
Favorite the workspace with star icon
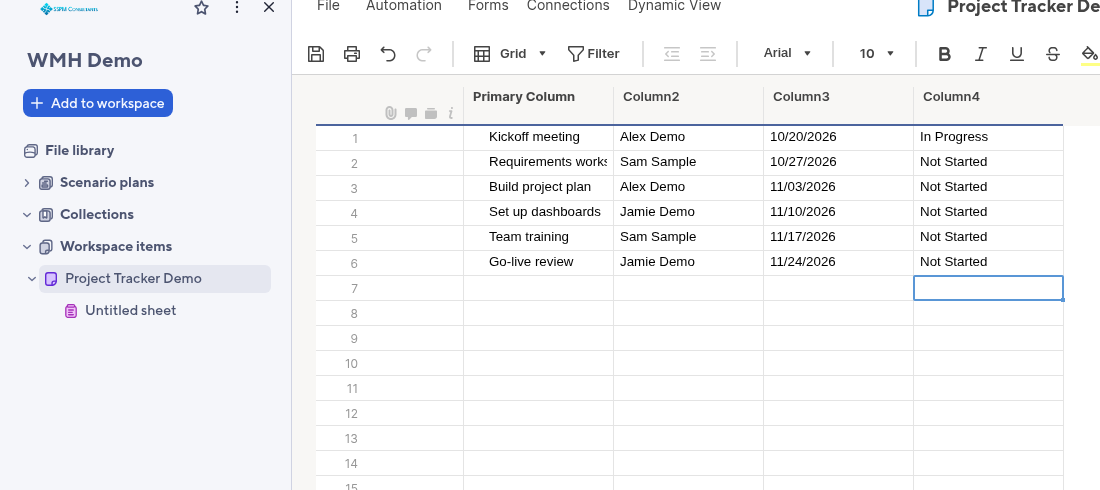pyautogui.click(x=201, y=8)
